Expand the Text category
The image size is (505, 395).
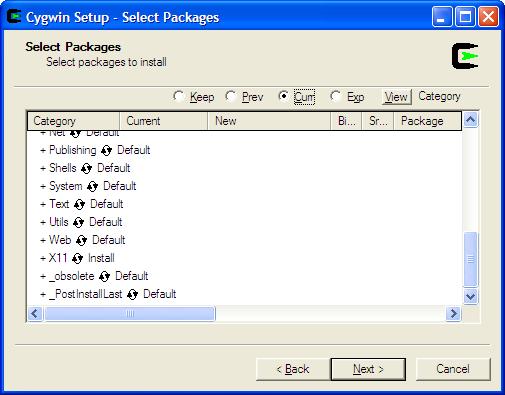43,205
